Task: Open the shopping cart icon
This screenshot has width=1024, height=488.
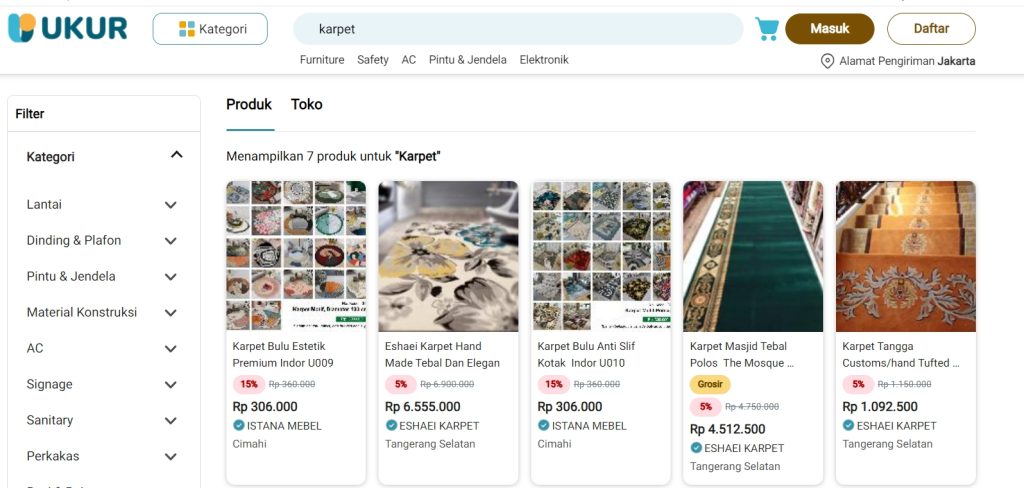Action: coord(767,29)
